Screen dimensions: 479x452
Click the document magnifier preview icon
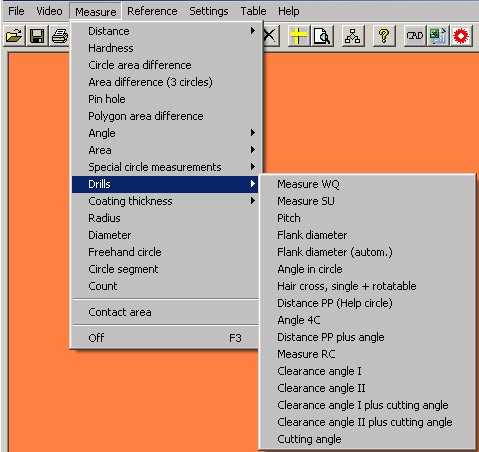322,36
